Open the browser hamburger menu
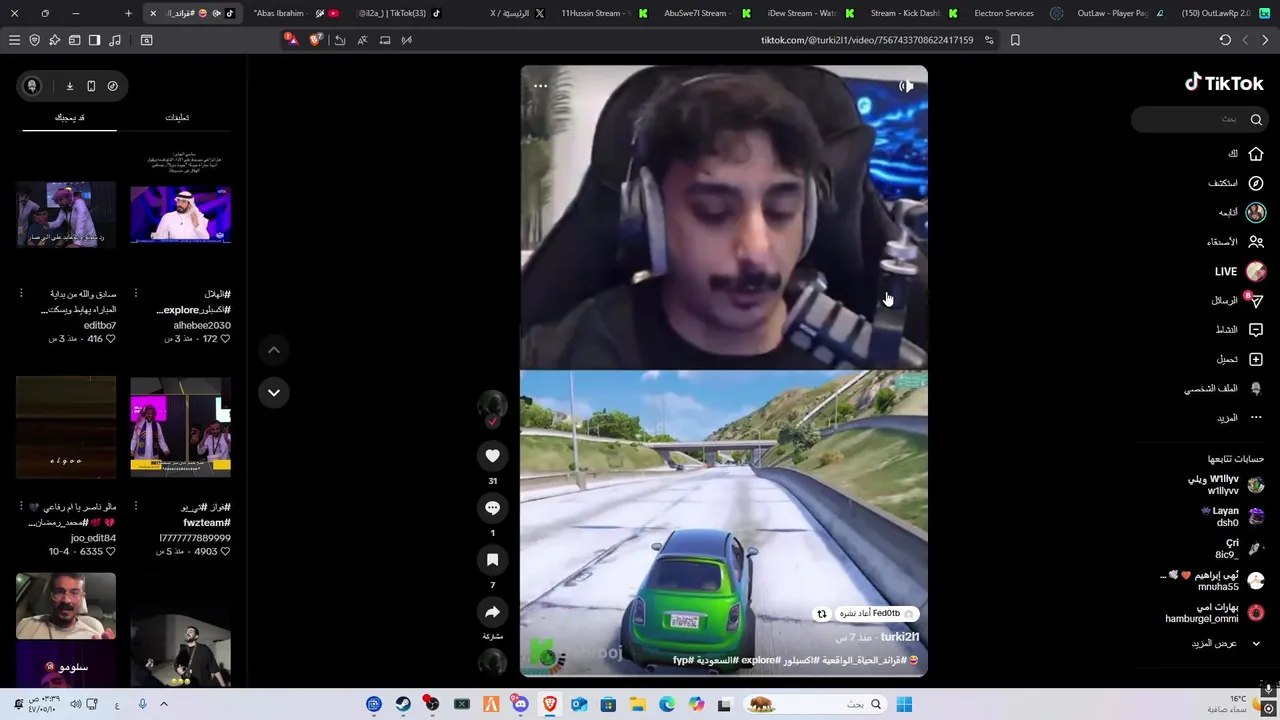The height and width of the screenshot is (720, 1280). pos(14,40)
